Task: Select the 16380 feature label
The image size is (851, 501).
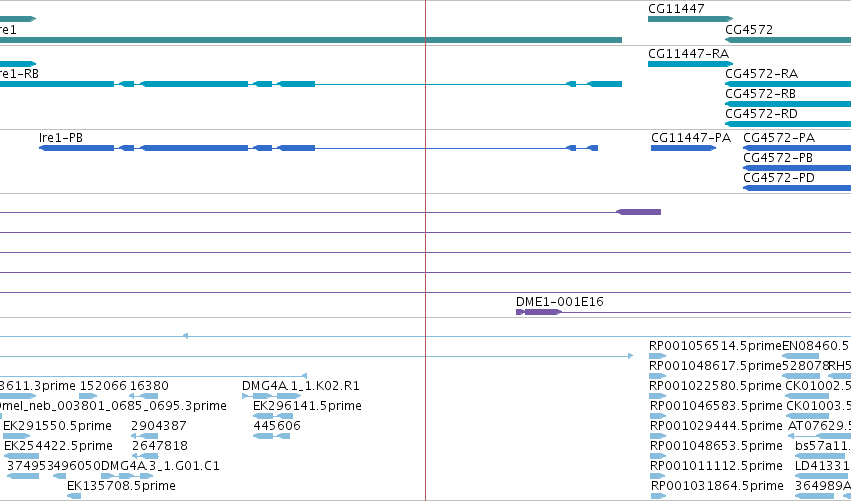Action: coord(149,385)
